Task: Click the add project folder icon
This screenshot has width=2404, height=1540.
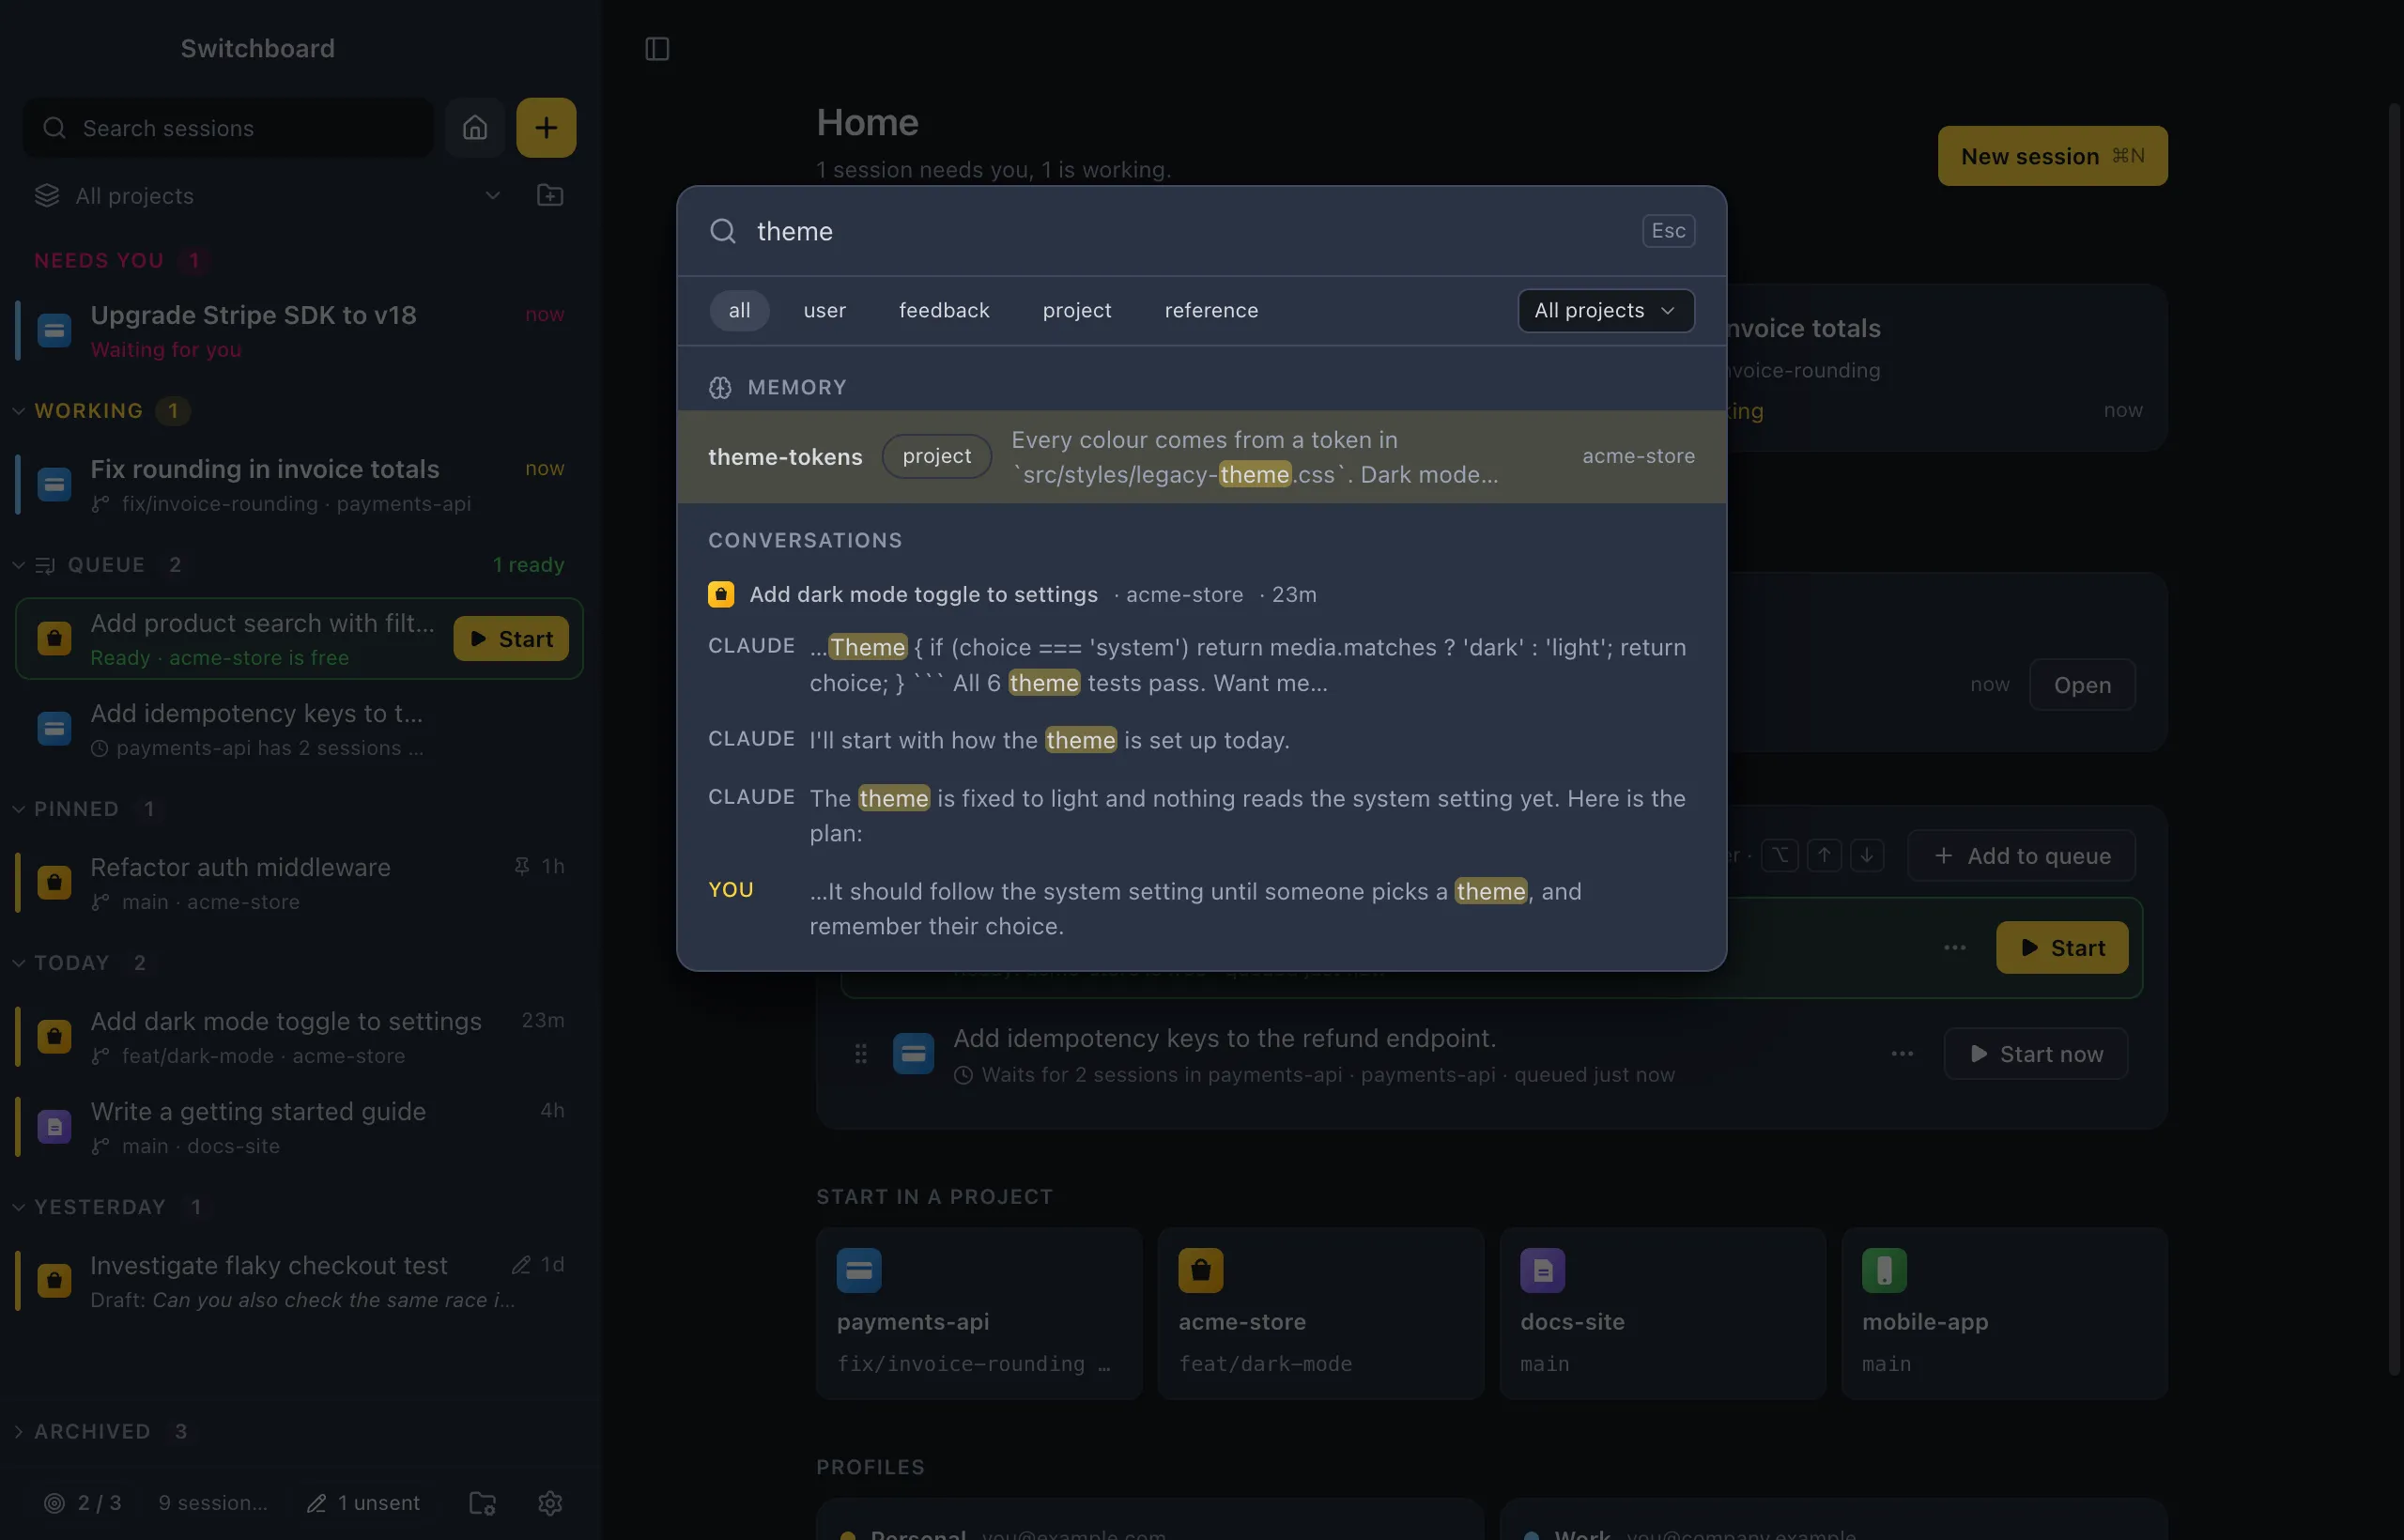Action: [x=550, y=195]
